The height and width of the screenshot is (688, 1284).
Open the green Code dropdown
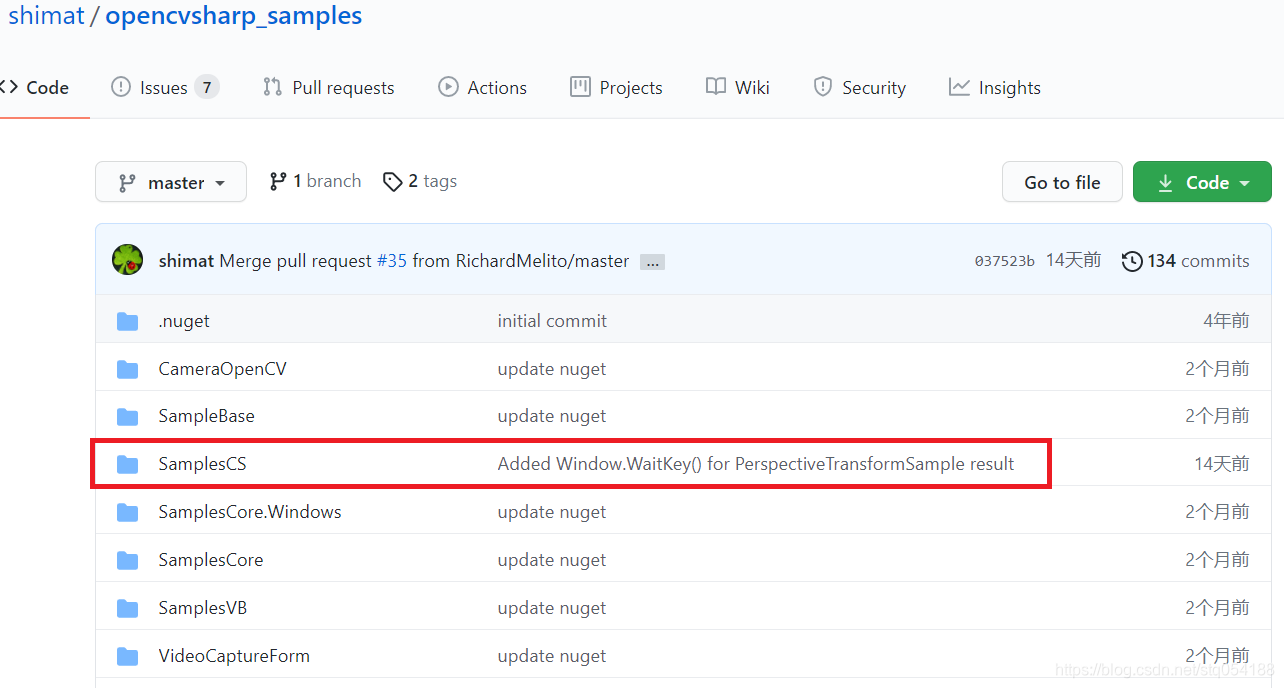1202,182
